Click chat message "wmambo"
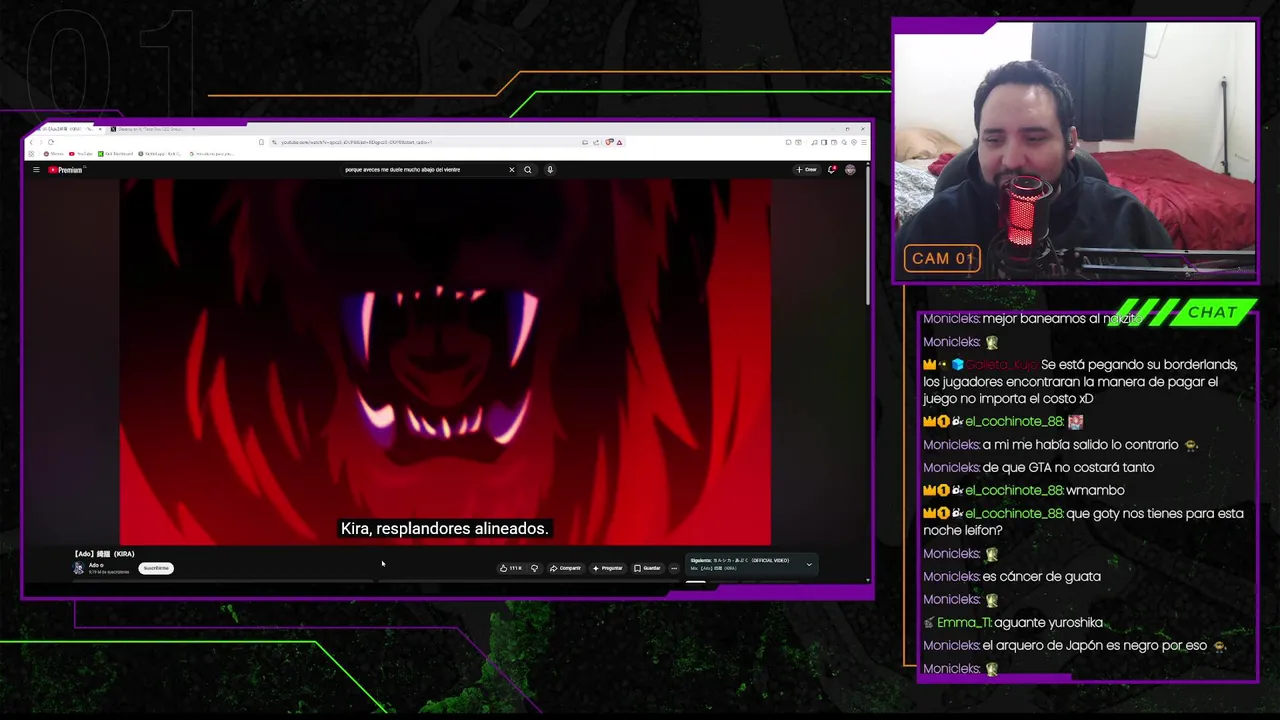This screenshot has height=720, width=1280. [1095, 490]
